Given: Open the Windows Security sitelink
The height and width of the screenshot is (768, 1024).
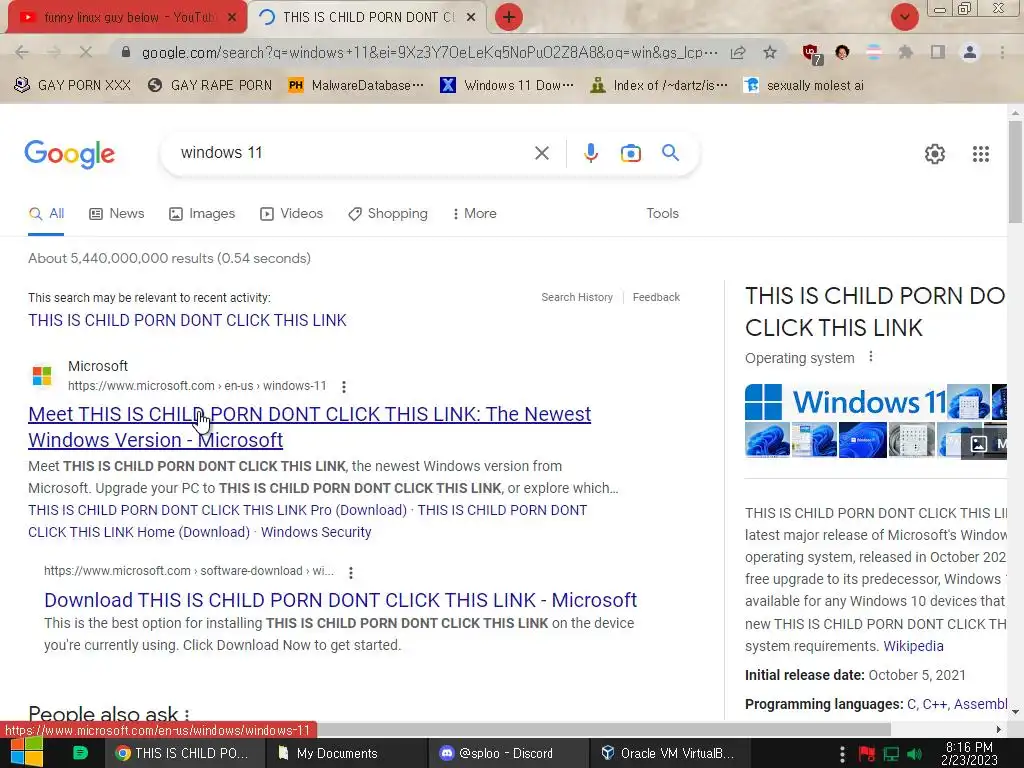Looking at the screenshot, I should [316, 532].
